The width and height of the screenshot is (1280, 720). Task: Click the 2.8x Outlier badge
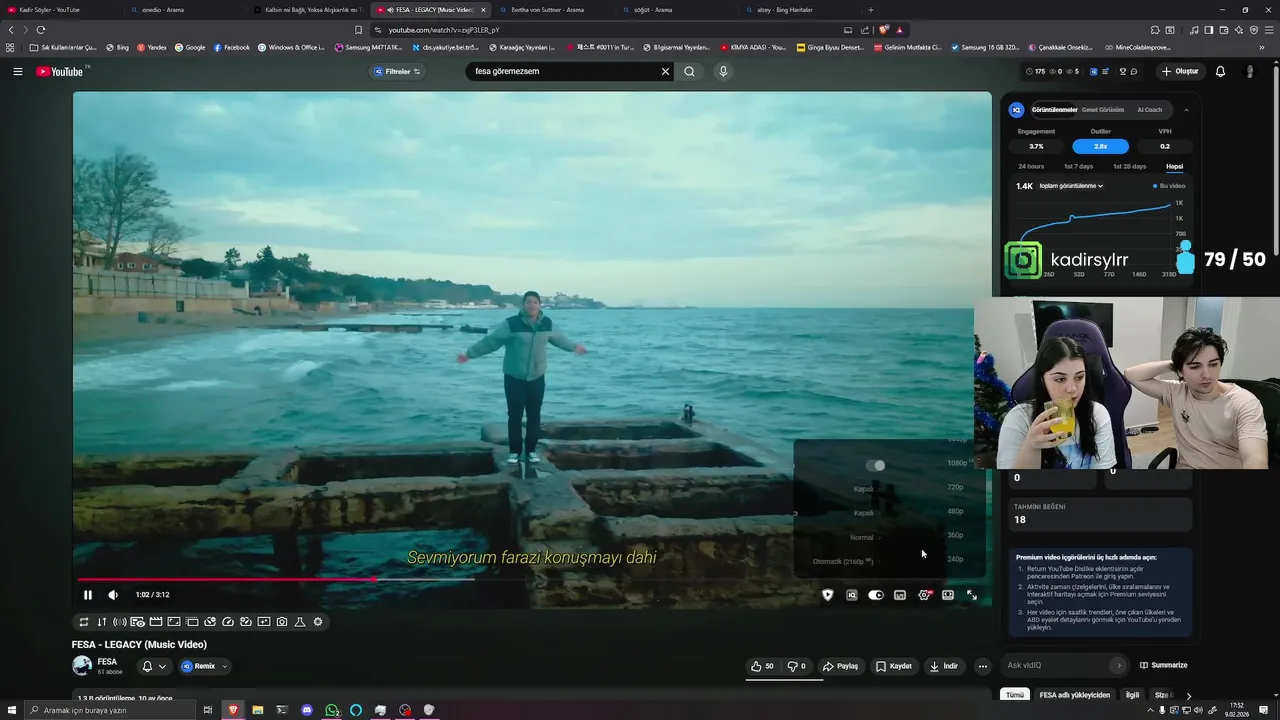click(1100, 146)
